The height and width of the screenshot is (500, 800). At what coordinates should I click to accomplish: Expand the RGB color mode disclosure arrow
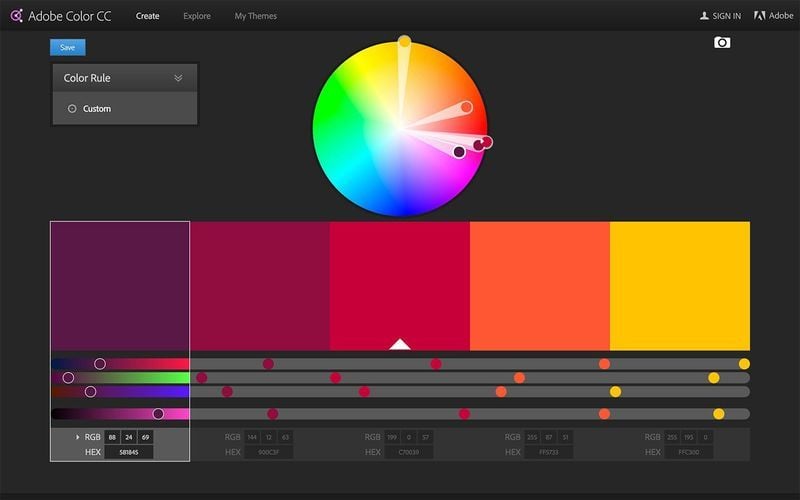(78, 437)
